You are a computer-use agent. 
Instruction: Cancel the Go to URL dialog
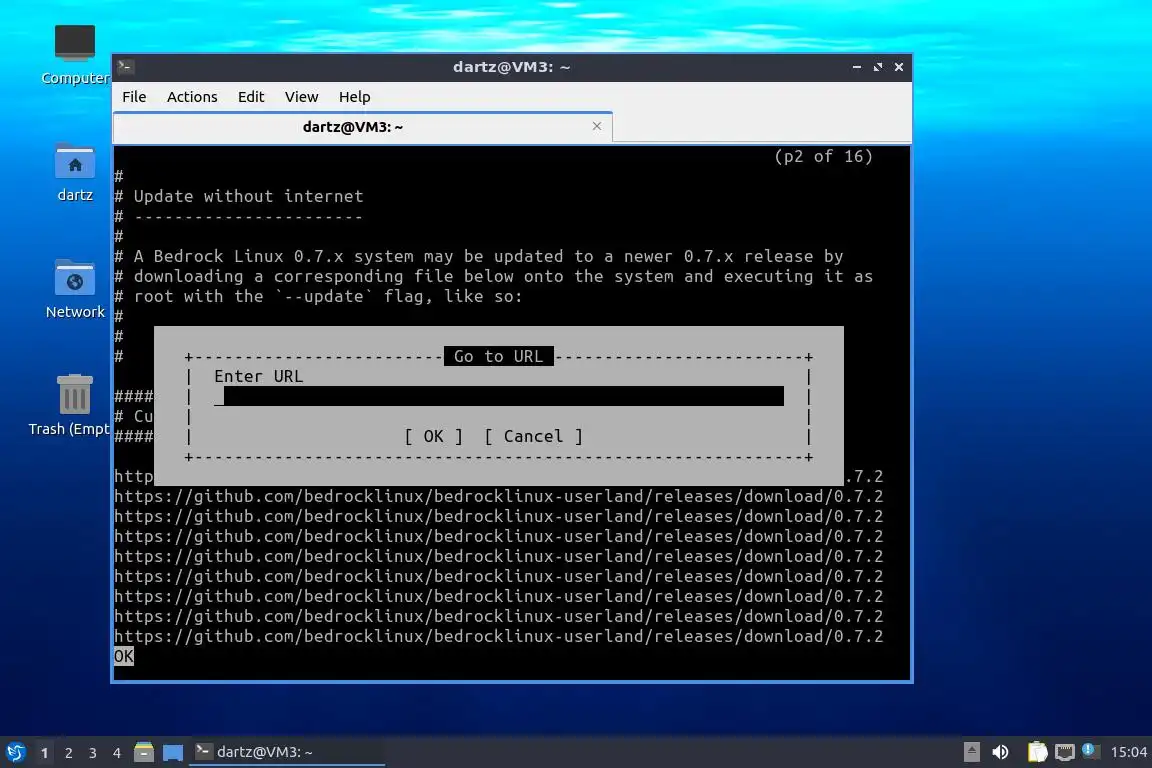pyautogui.click(x=533, y=437)
